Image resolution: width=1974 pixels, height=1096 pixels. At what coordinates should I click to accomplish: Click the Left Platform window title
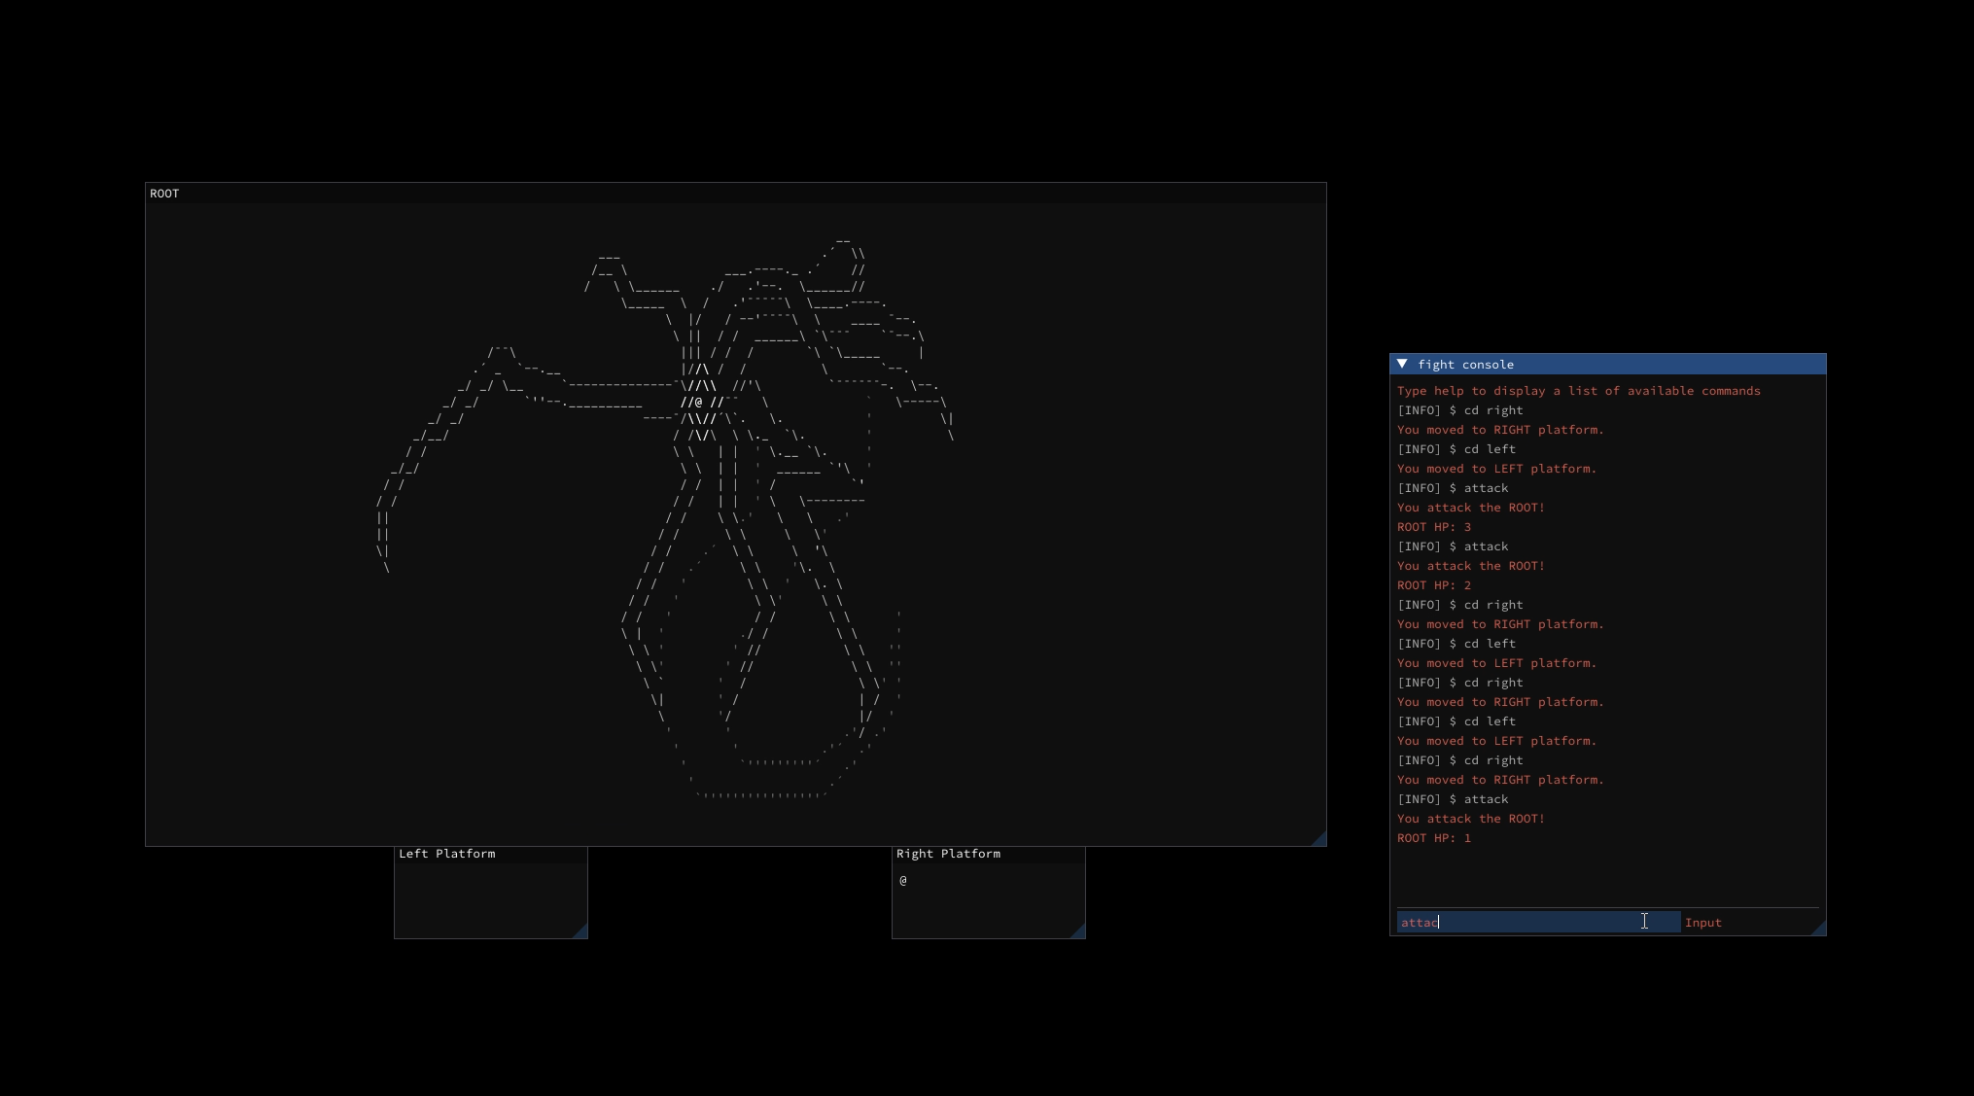click(447, 854)
